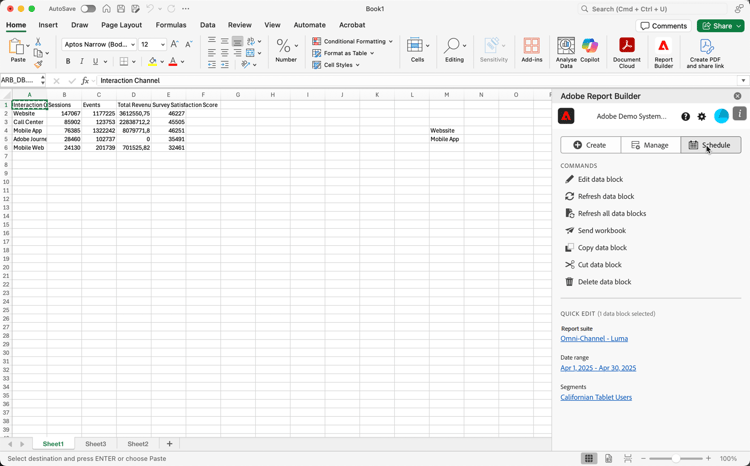Select cell containing Call Center
Screen dimensions: 750x466
coord(29,122)
